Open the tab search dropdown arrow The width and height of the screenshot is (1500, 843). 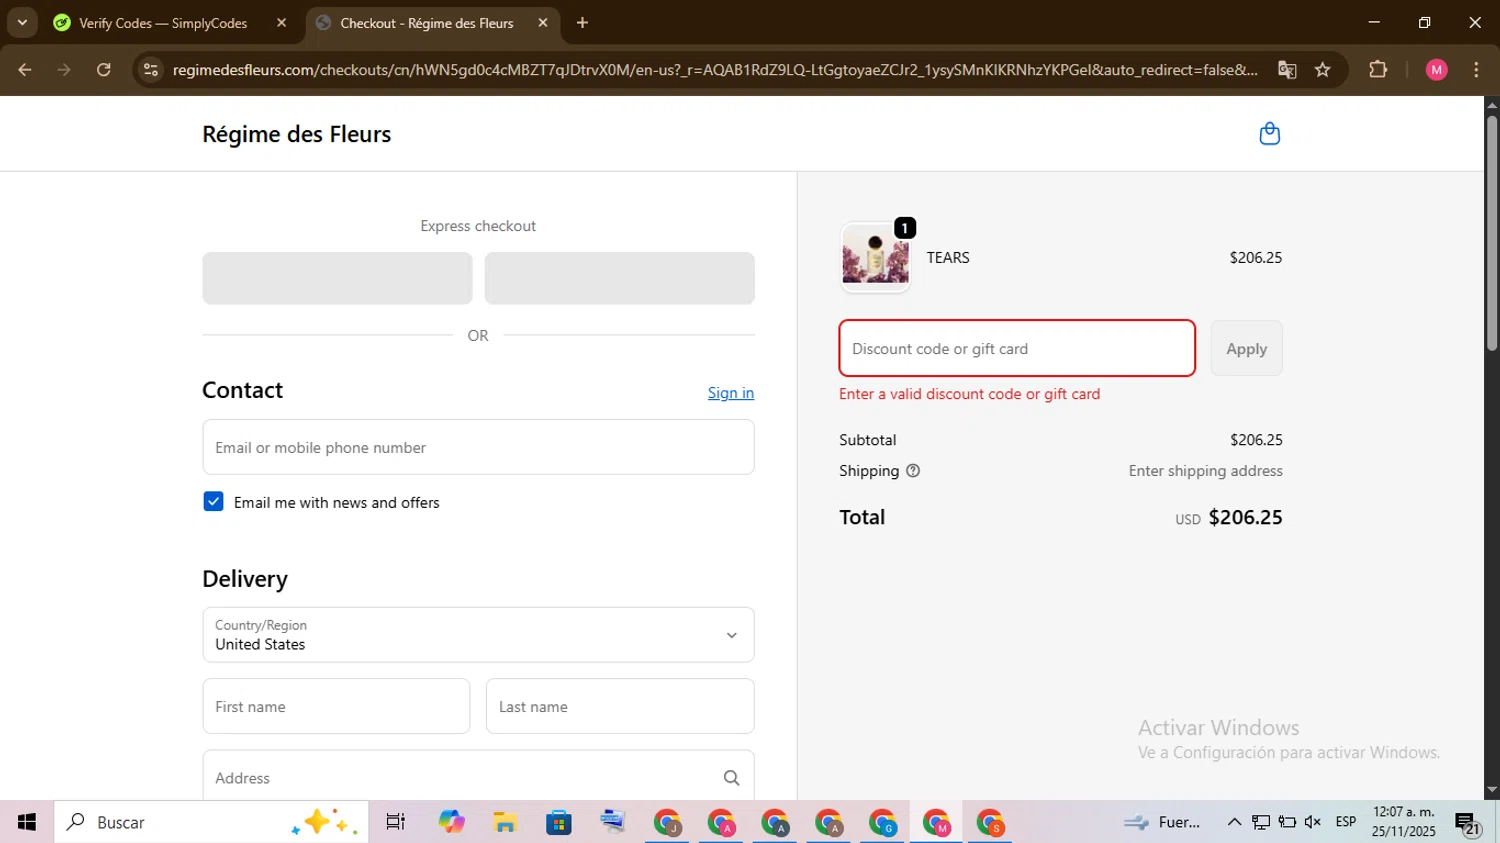tap(22, 23)
